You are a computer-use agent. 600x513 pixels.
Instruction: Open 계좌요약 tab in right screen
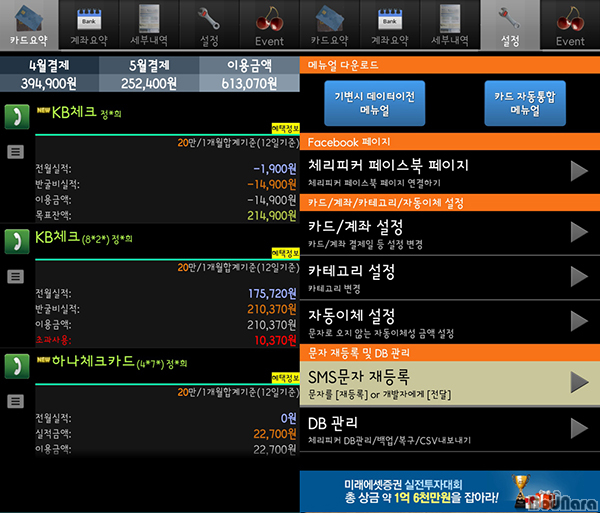tap(390, 25)
